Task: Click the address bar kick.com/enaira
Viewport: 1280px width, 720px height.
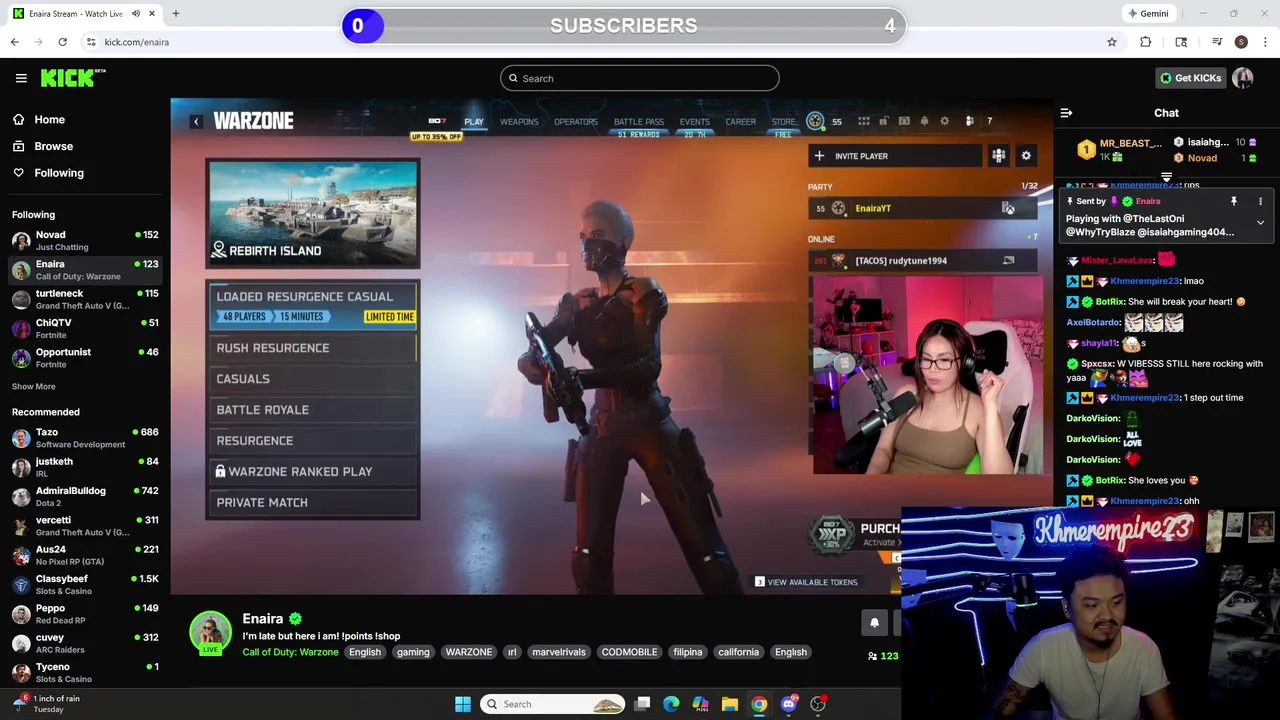Action: pyautogui.click(x=137, y=42)
